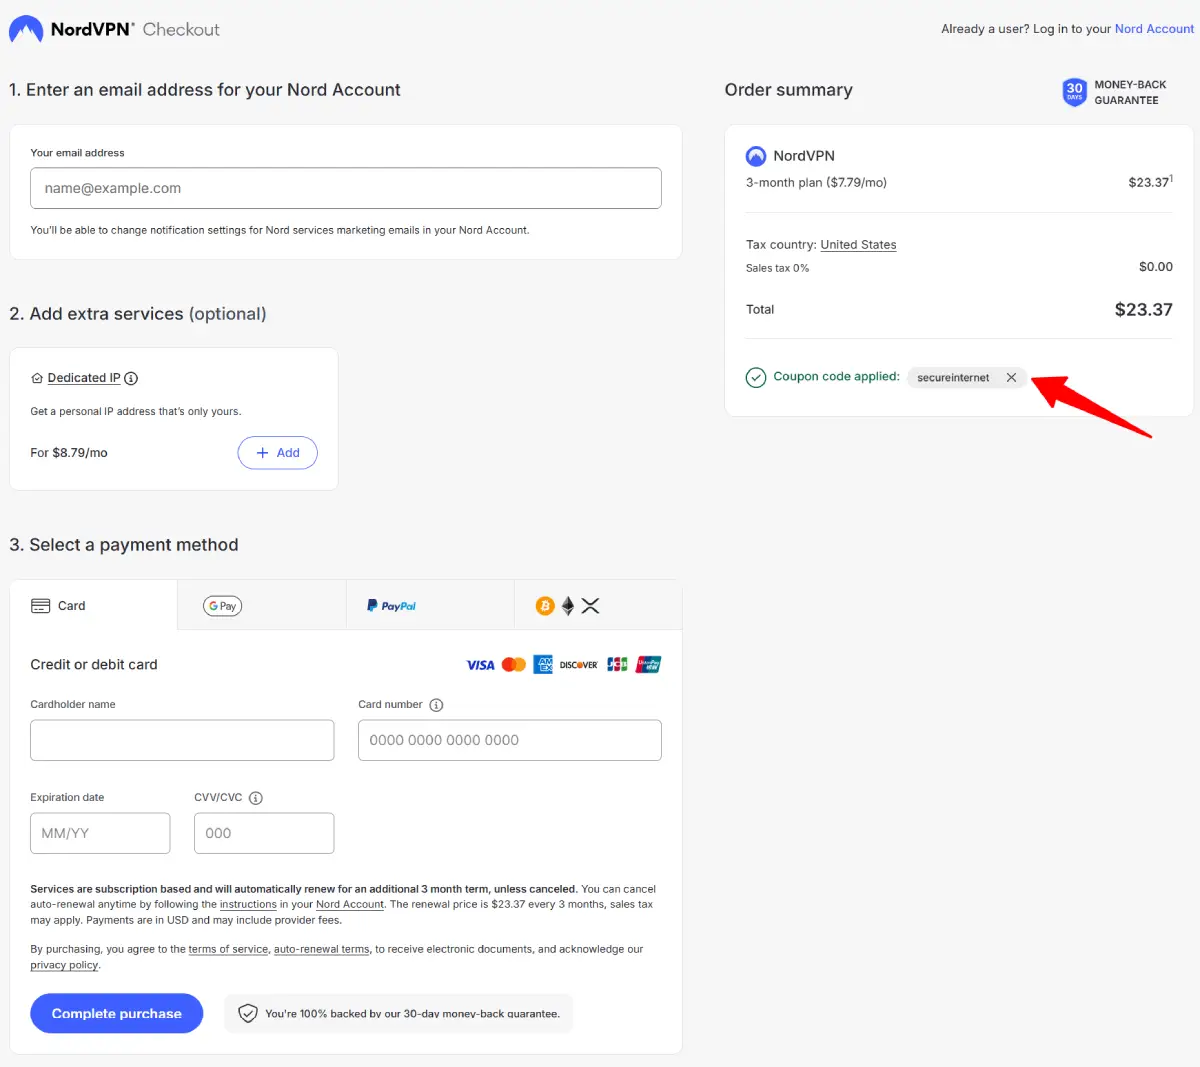Select the PayPal payment tab
The image size is (1200, 1067).
(x=430, y=606)
